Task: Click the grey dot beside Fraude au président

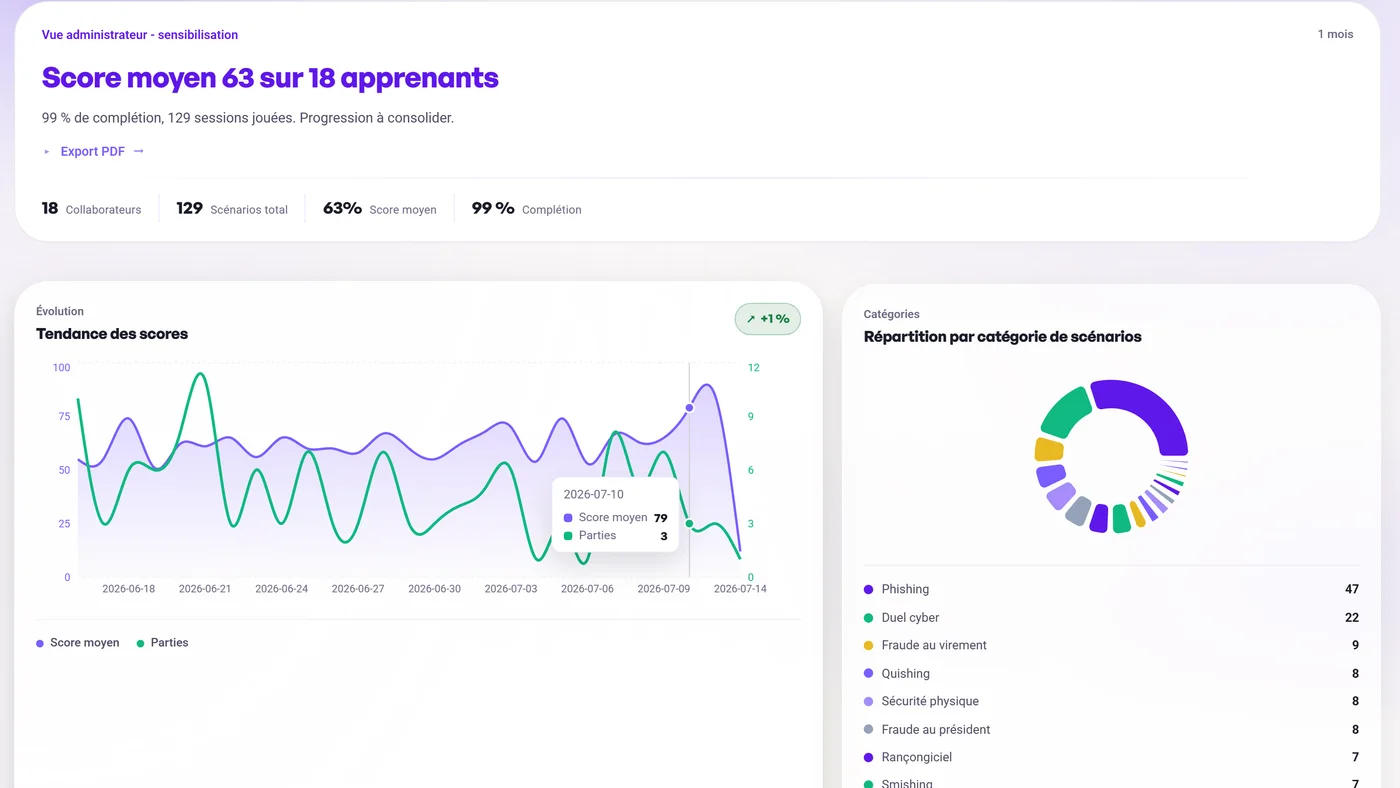Action: pyautogui.click(x=868, y=730)
